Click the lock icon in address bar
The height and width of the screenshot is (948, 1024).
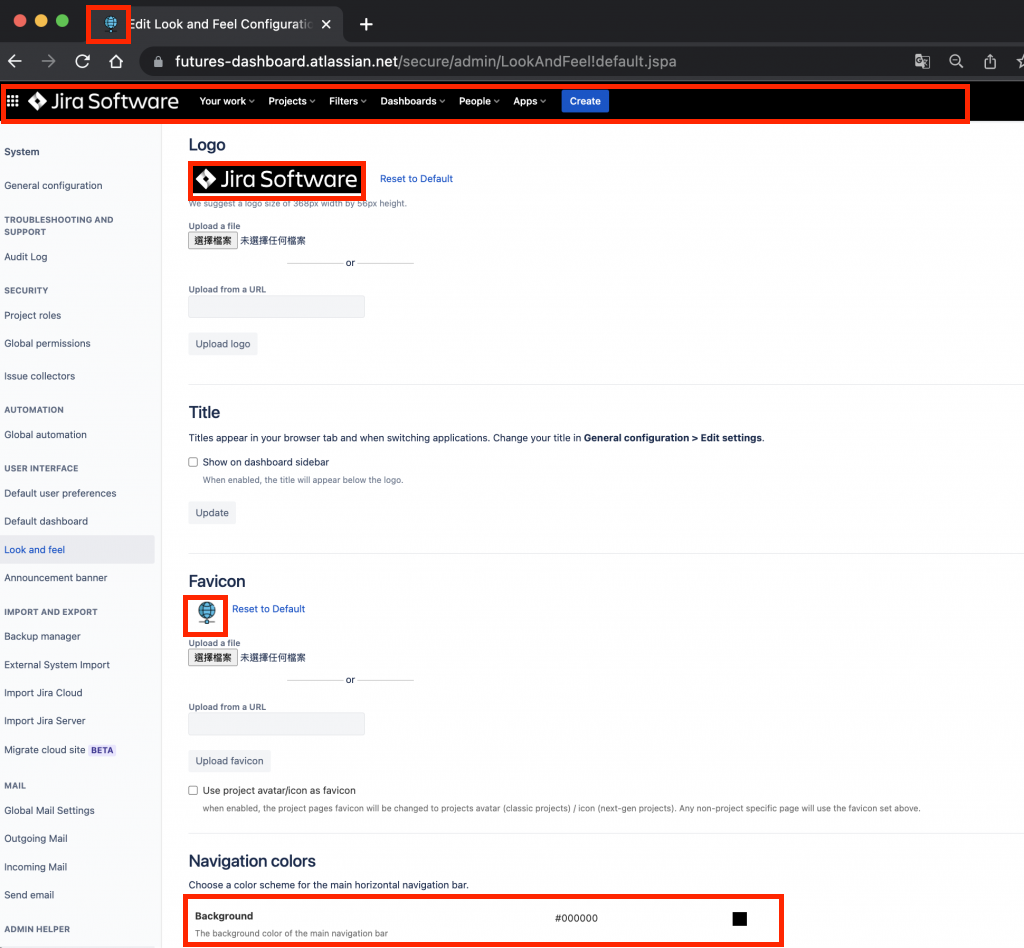(158, 62)
